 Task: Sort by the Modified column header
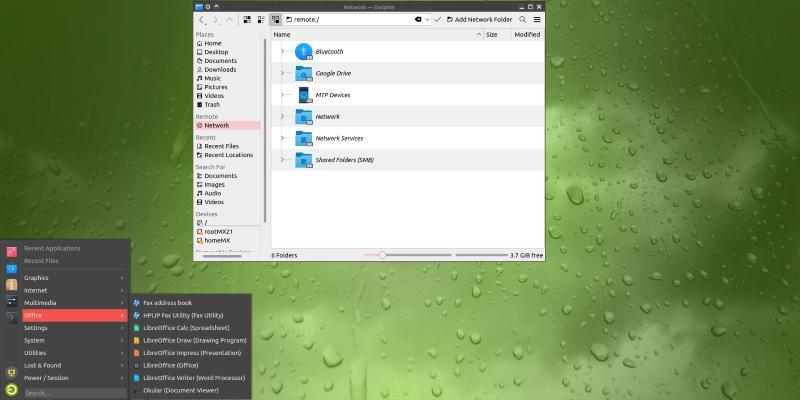coord(528,35)
